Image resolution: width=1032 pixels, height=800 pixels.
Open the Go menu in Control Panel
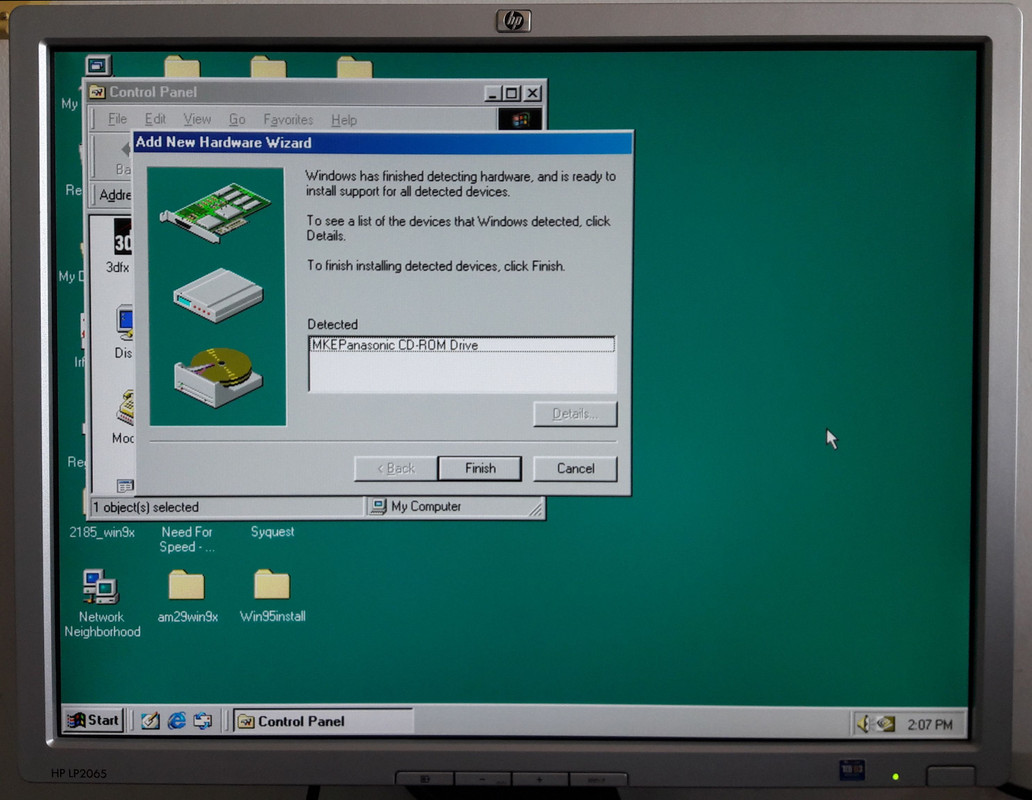(237, 120)
